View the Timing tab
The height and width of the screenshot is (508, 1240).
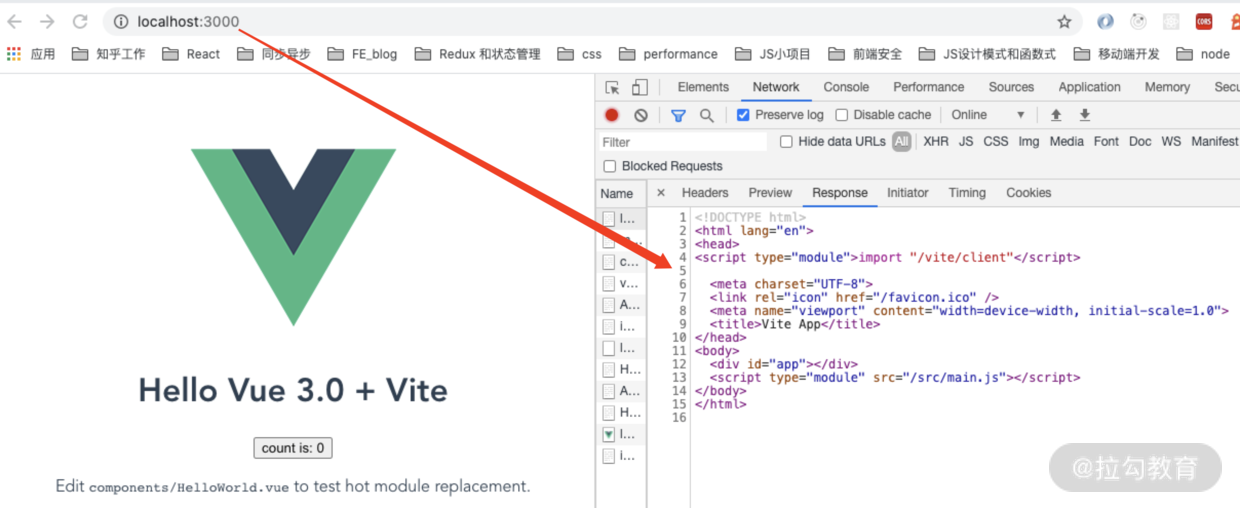(967, 193)
